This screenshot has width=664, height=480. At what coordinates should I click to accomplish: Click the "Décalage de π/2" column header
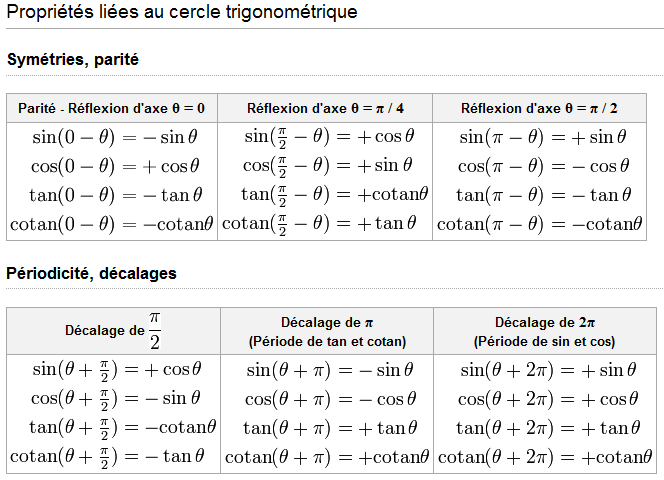[x=113, y=331]
